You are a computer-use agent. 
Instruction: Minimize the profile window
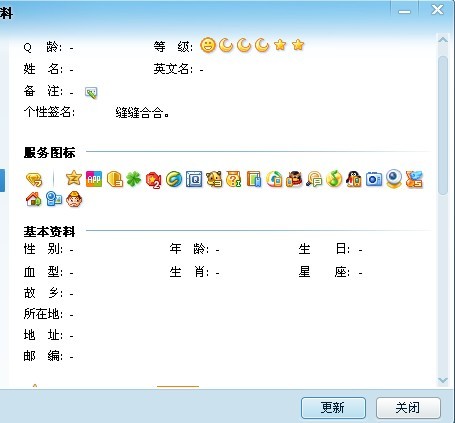(x=405, y=11)
